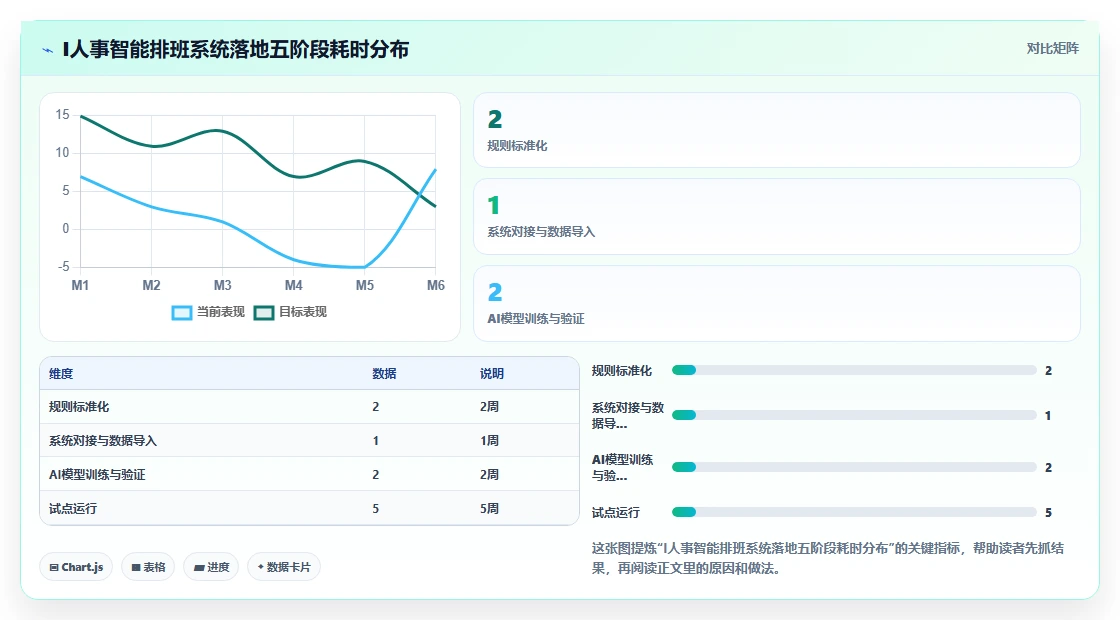
Task: Click the M1 axis label on the chart
Action: pyautogui.click(x=80, y=286)
